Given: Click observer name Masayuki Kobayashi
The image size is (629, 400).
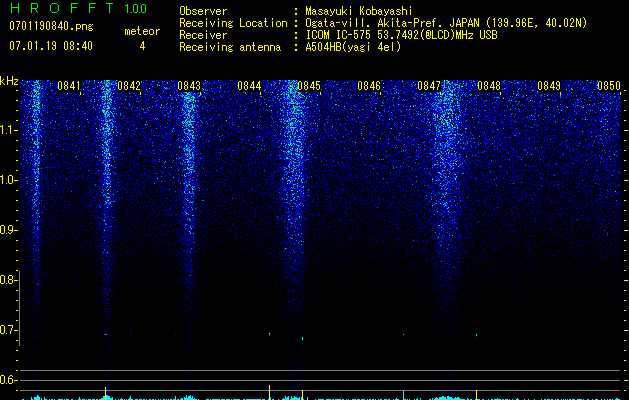Looking at the screenshot, I should (359, 11).
